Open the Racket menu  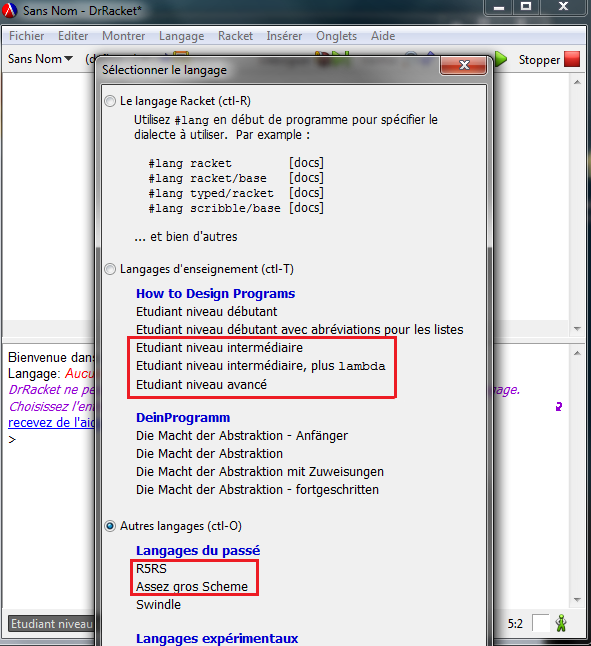coord(235,36)
